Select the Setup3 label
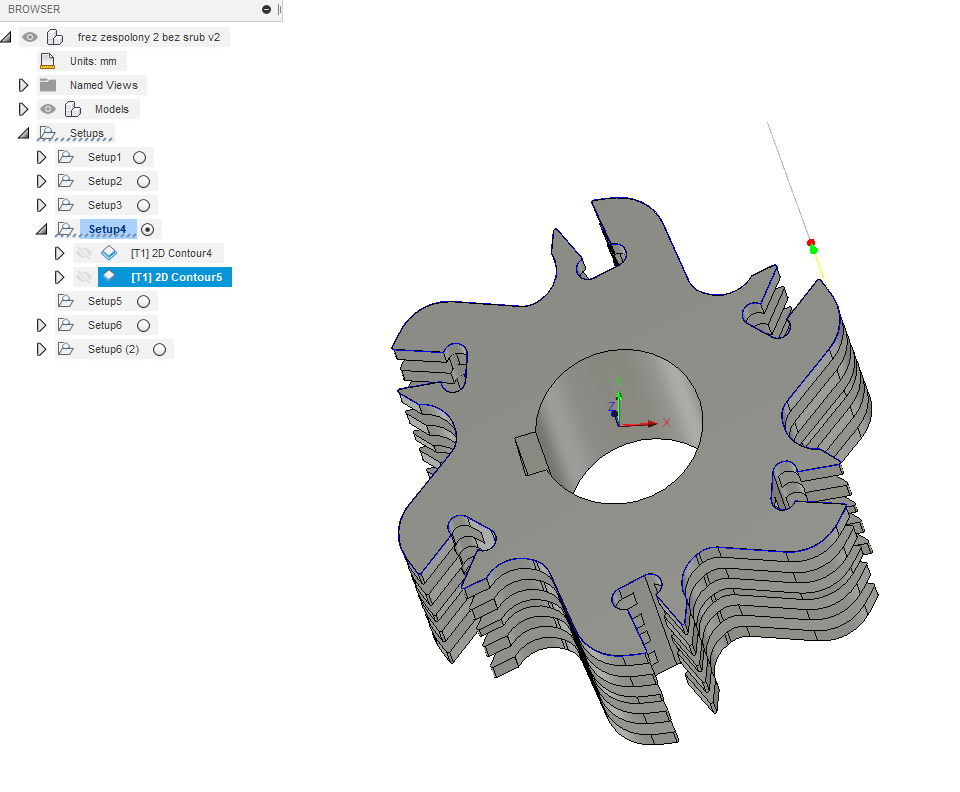Viewport: 960px width, 792px height. click(x=105, y=205)
